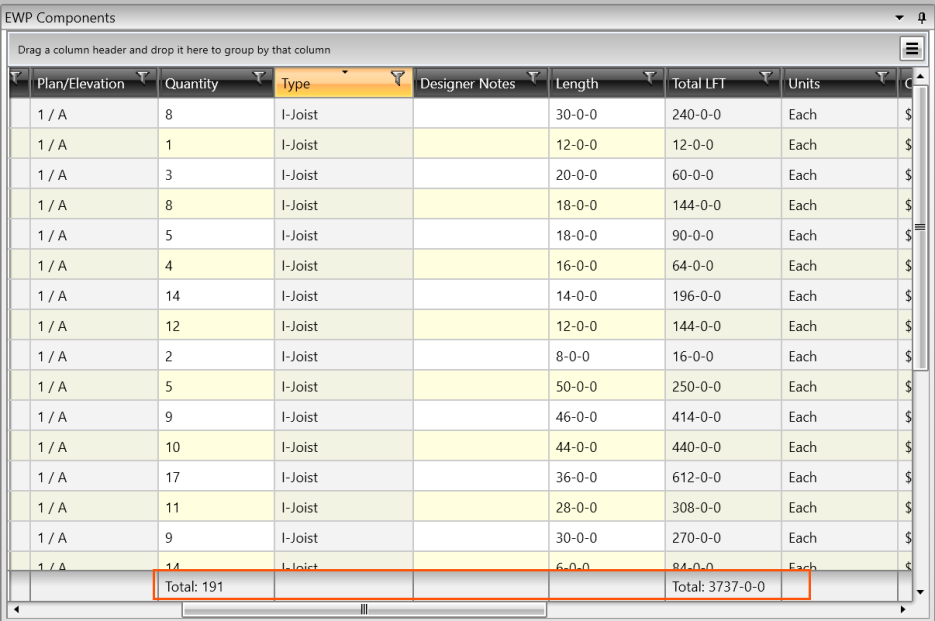Select Length cell 50-0-0
This screenshot has height=621, width=935.
pos(607,387)
